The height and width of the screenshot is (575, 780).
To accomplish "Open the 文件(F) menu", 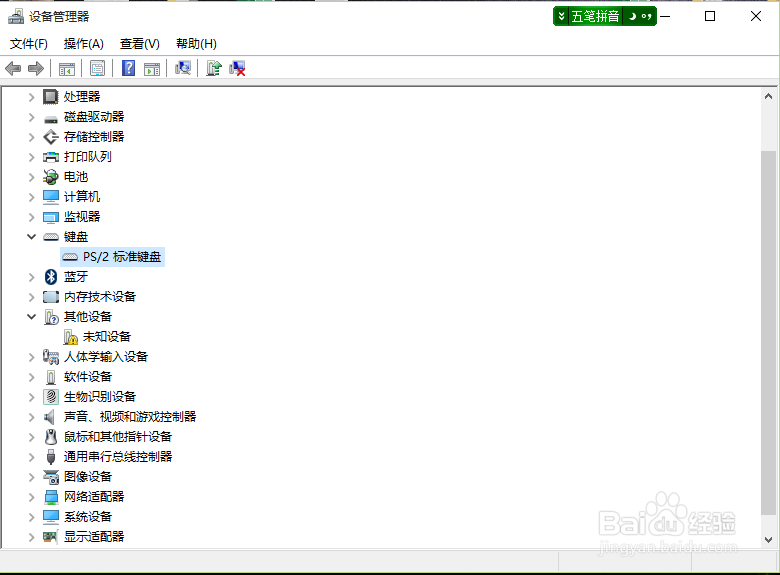I will click(29, 44).
